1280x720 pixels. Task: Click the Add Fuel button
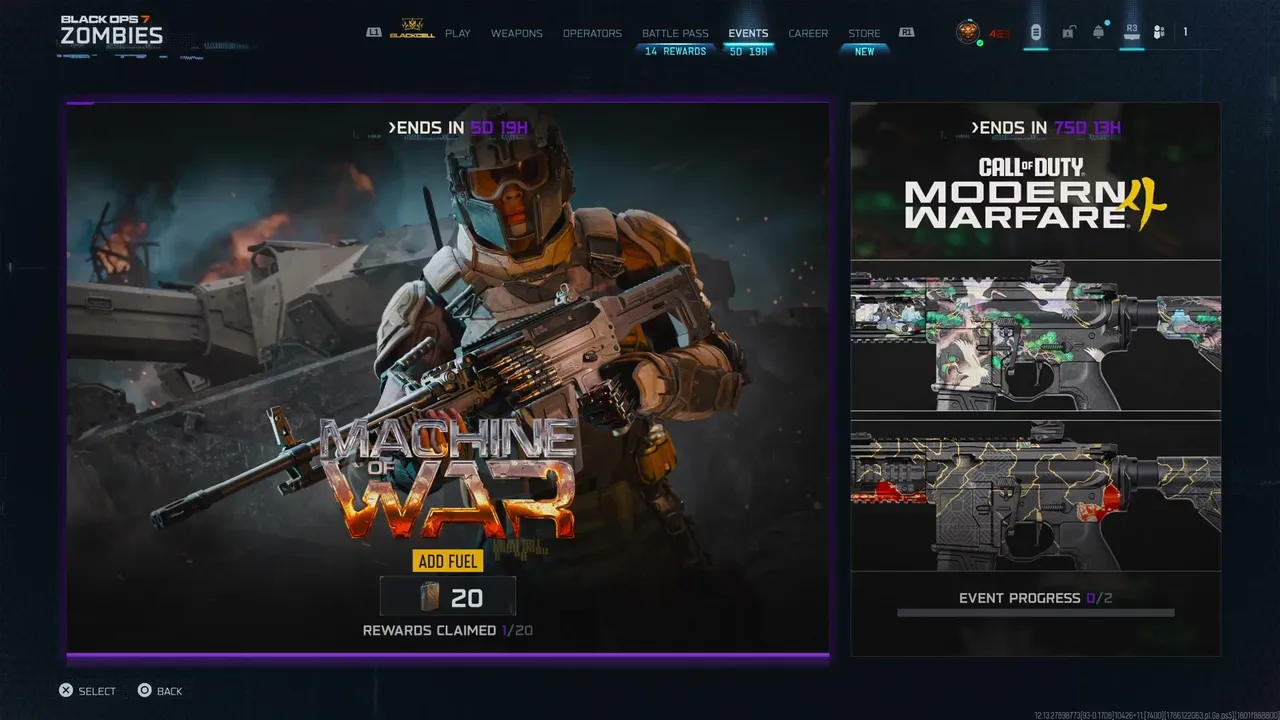coord(448,561)
